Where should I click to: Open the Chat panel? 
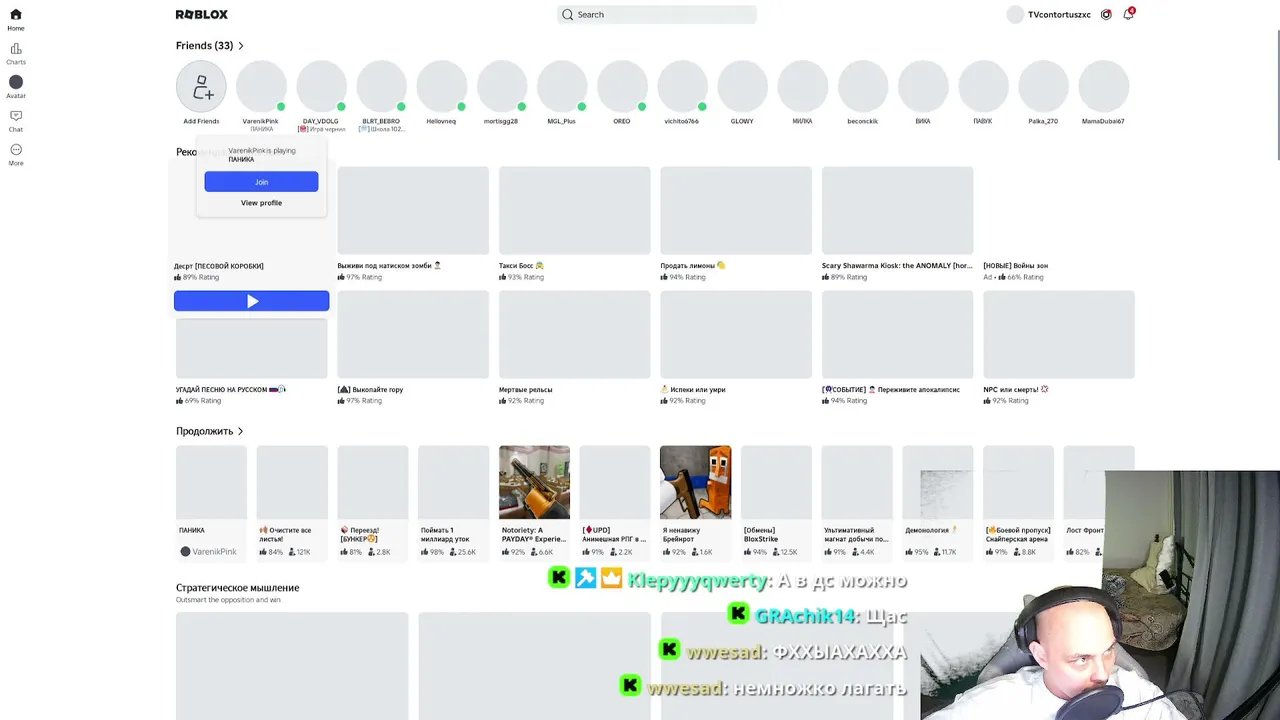(x=16, y=121)
